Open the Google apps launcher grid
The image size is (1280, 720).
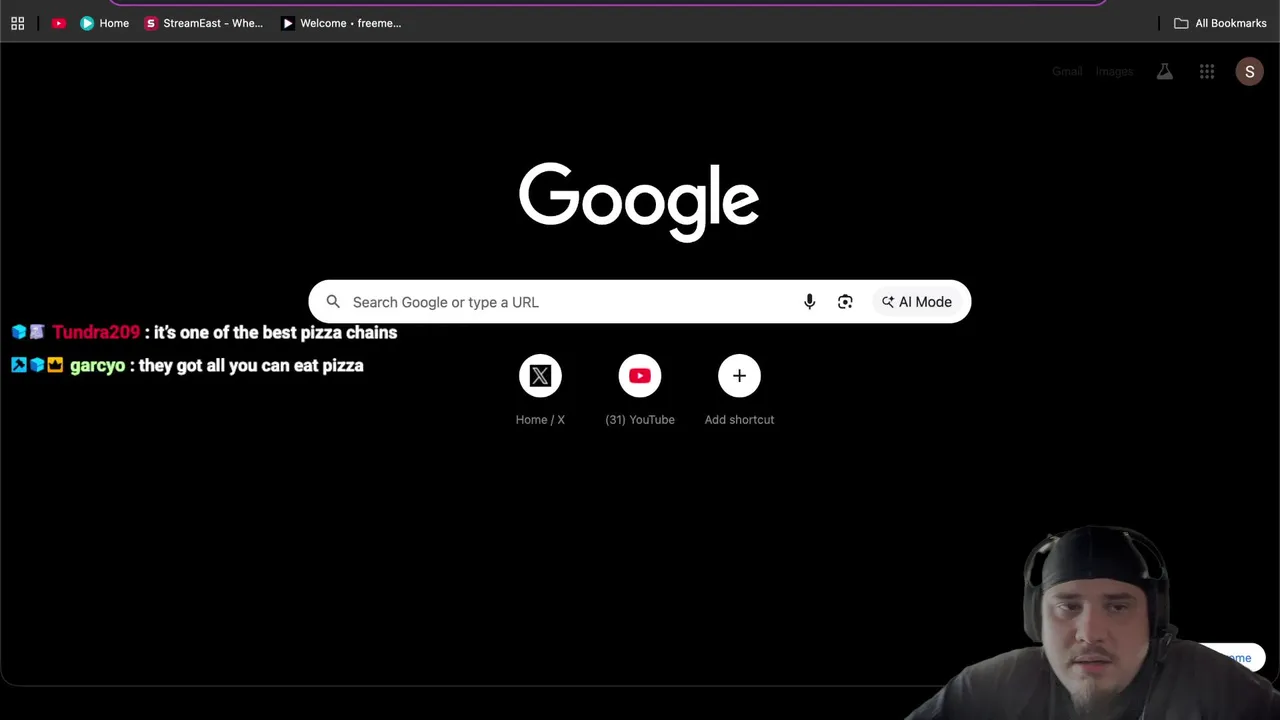[1207, 72]
